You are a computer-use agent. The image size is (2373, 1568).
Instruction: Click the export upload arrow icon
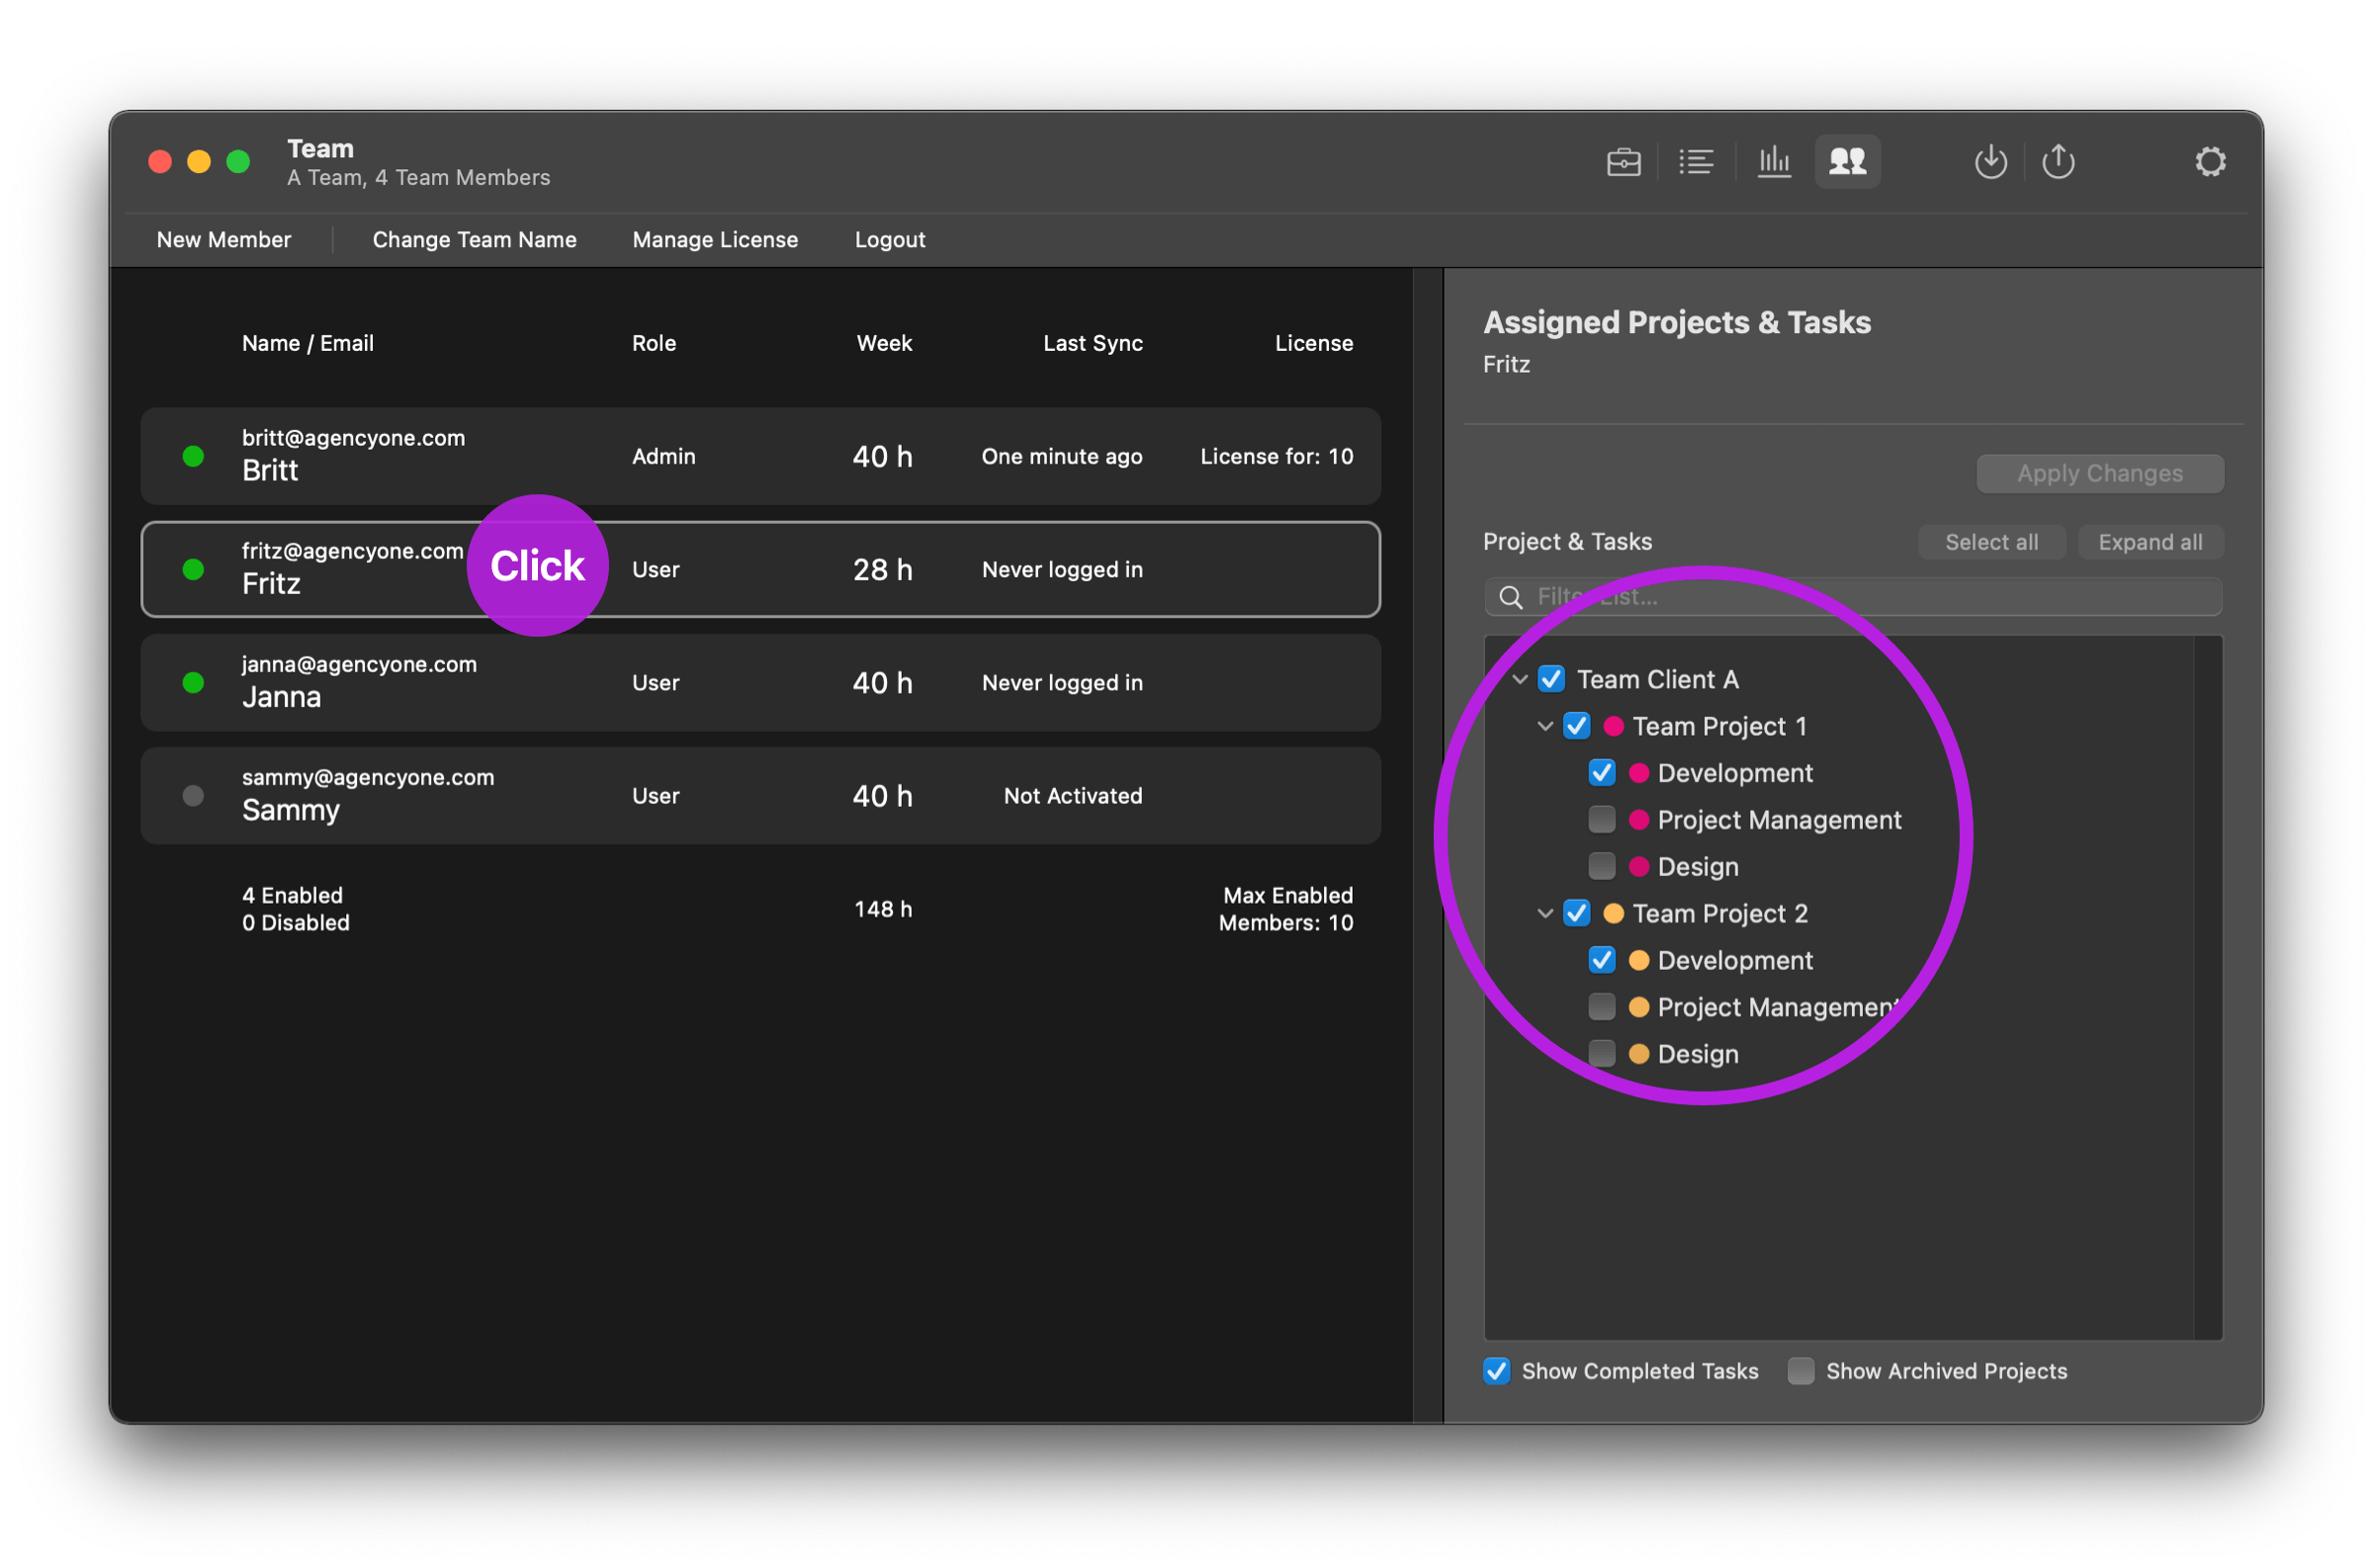click(2058, 162)
